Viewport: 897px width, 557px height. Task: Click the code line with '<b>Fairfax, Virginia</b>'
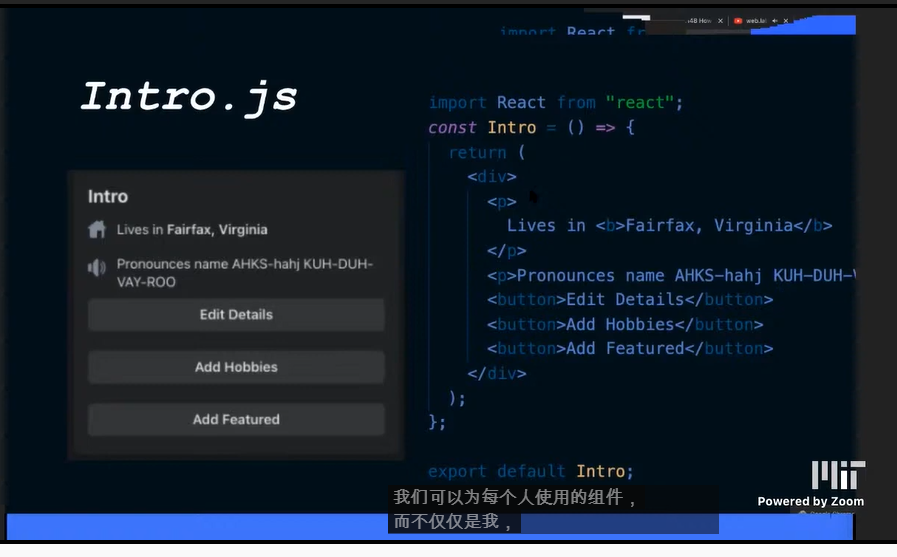click(669, 226)
